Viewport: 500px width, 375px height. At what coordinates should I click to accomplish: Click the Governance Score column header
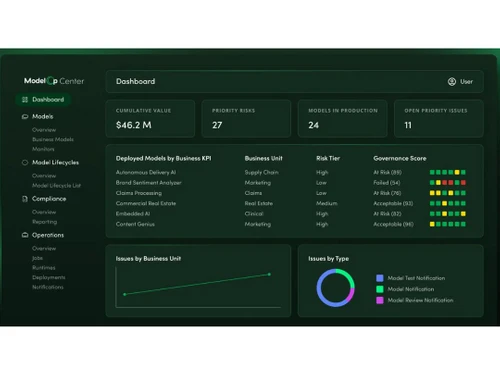pyautogui.click(x=400, y=158)
